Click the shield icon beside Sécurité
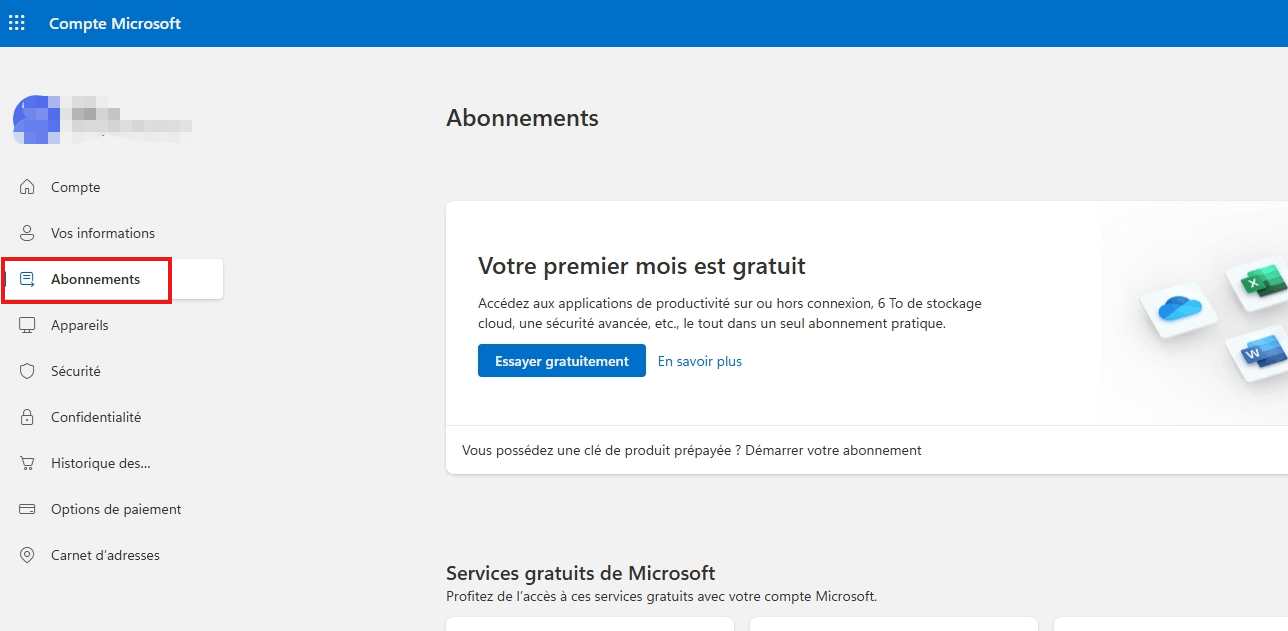 28,371
